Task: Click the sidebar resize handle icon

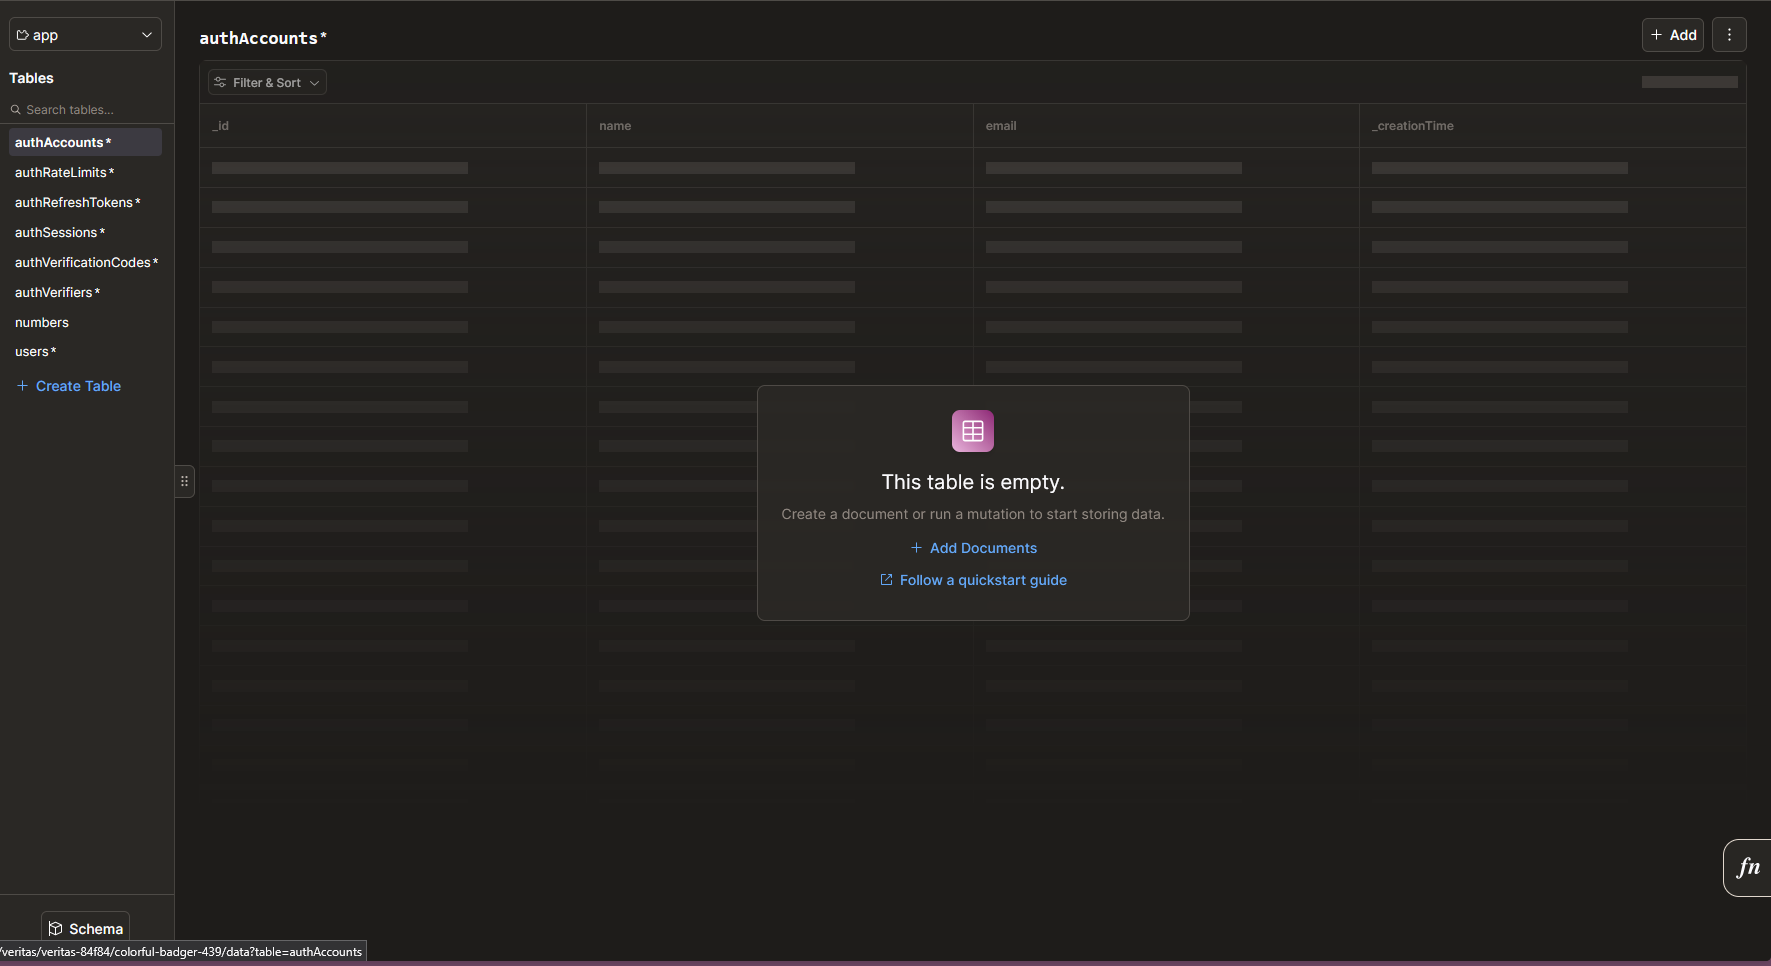Action: coord(184,481)
